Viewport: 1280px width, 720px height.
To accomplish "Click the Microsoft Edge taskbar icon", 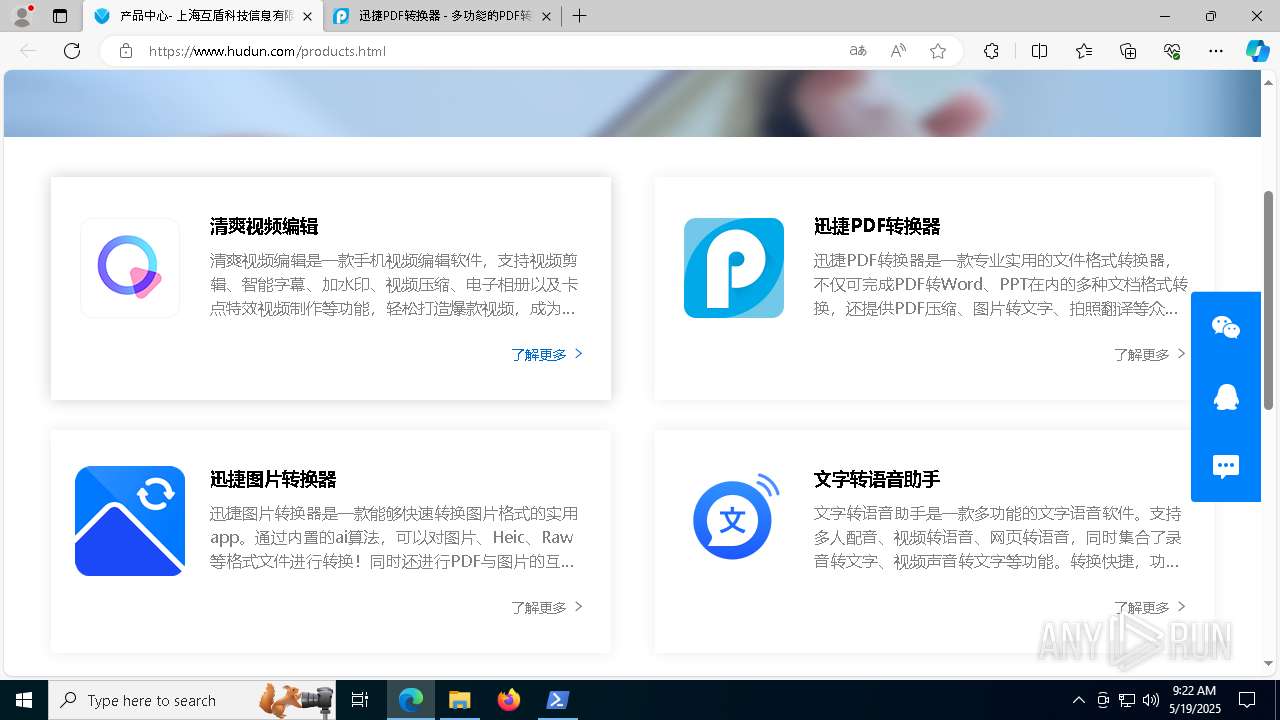I will tap(411, 700).
